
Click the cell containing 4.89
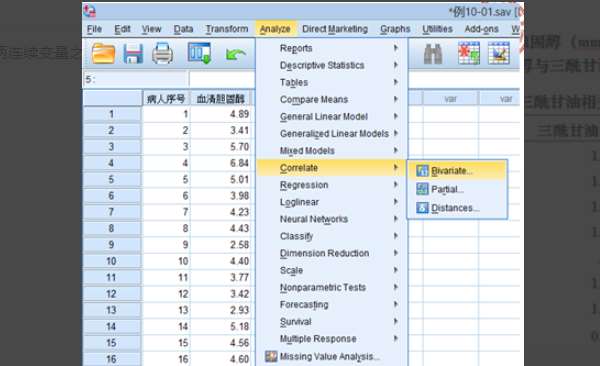point(221,114)
